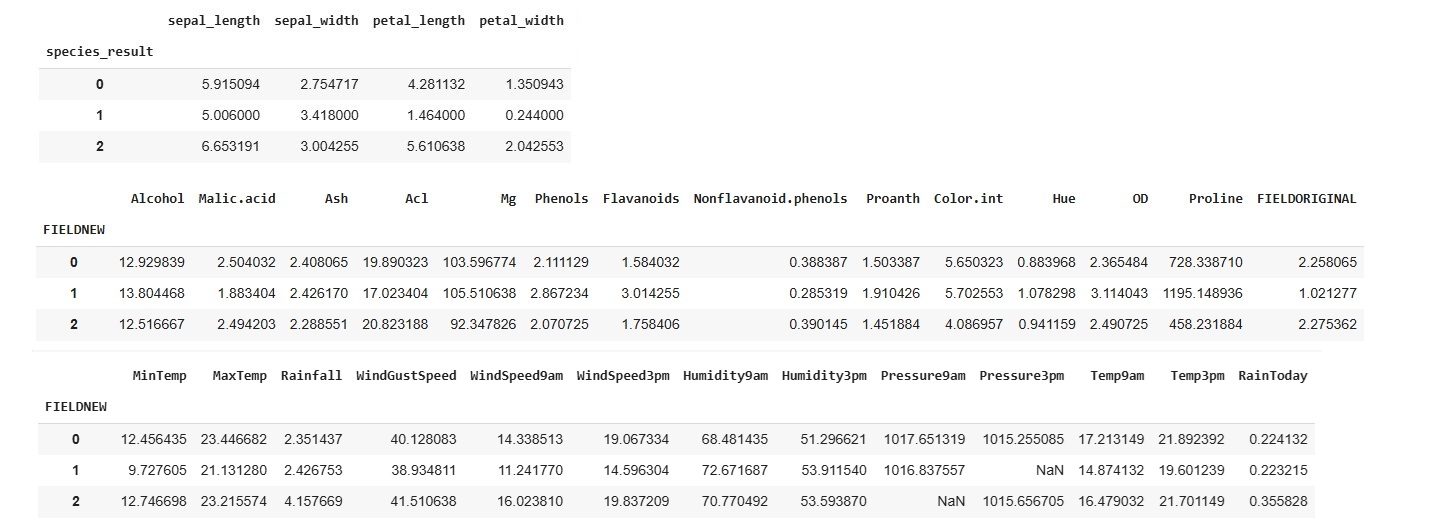
Task: Click the FIELDORIGINAL column header
Action: pyautogui.click(x=1306, y=198)
